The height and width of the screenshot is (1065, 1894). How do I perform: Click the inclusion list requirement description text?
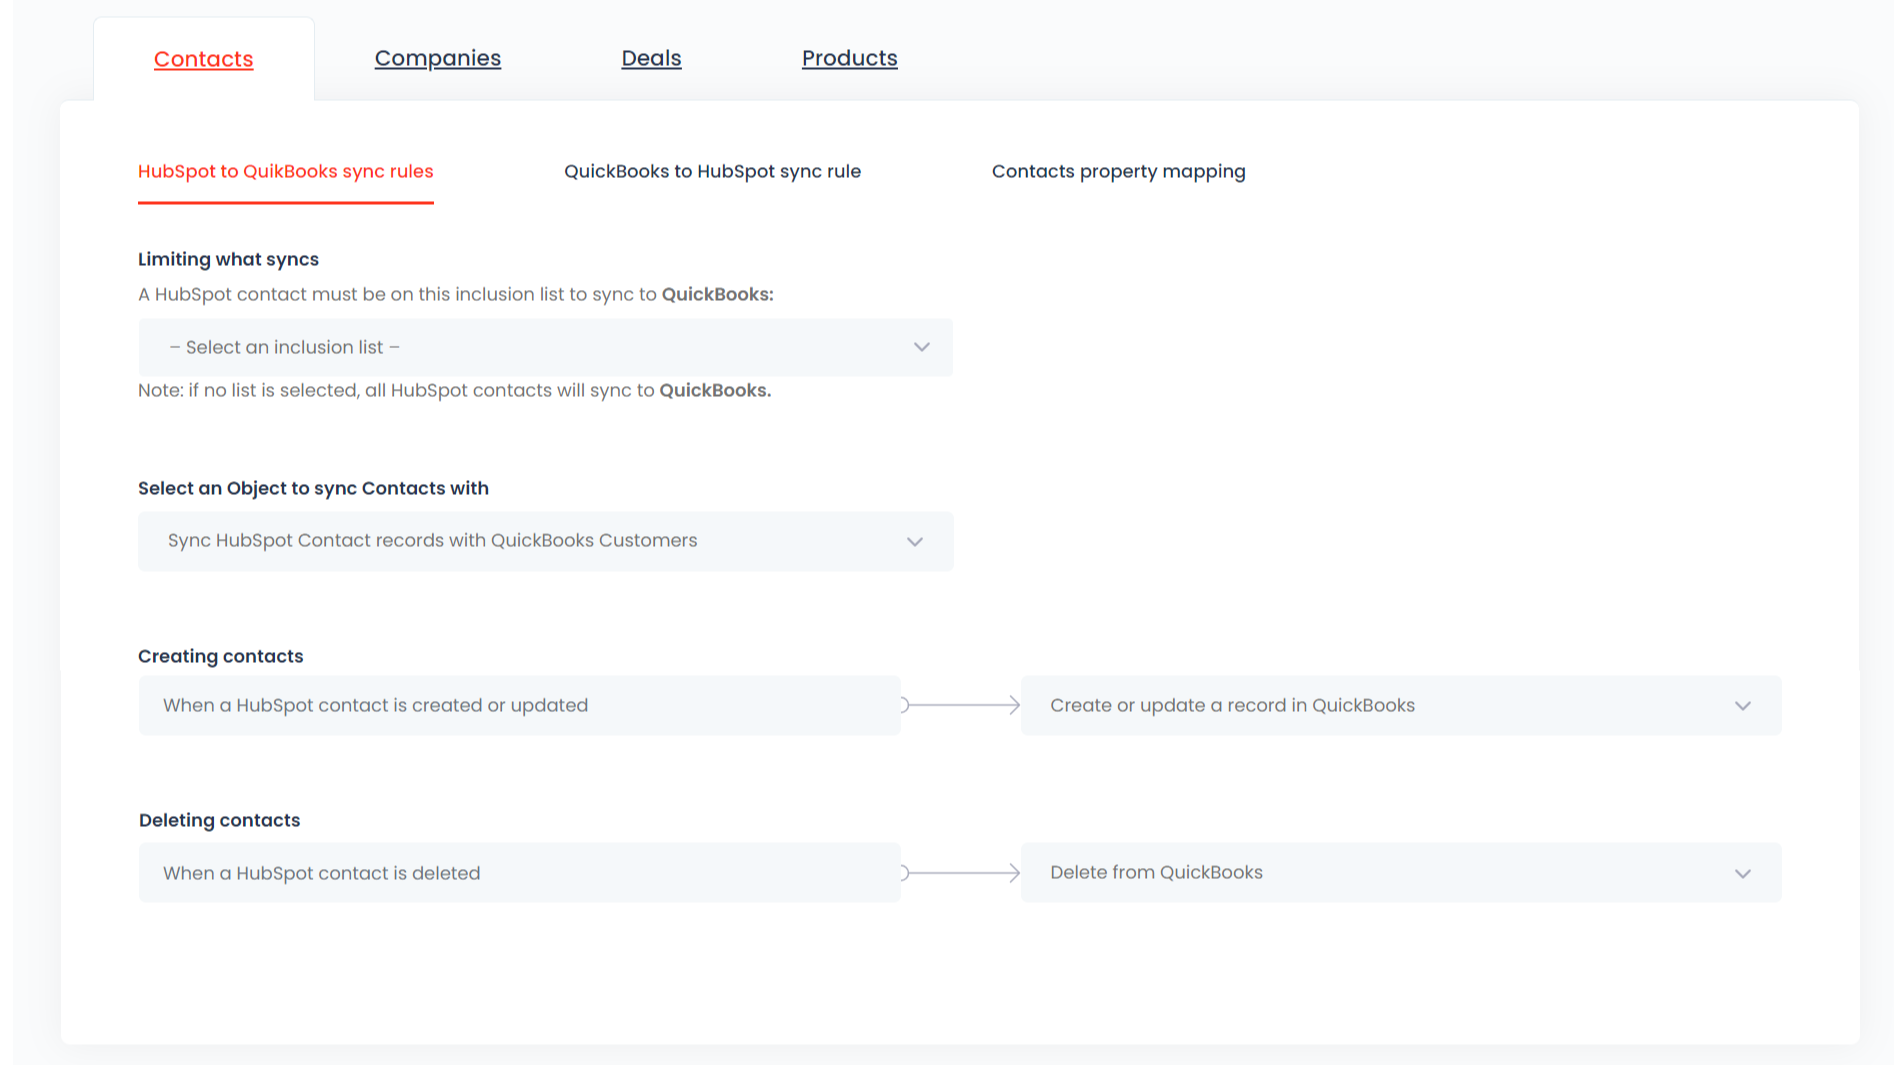click(x=456, y=294)
